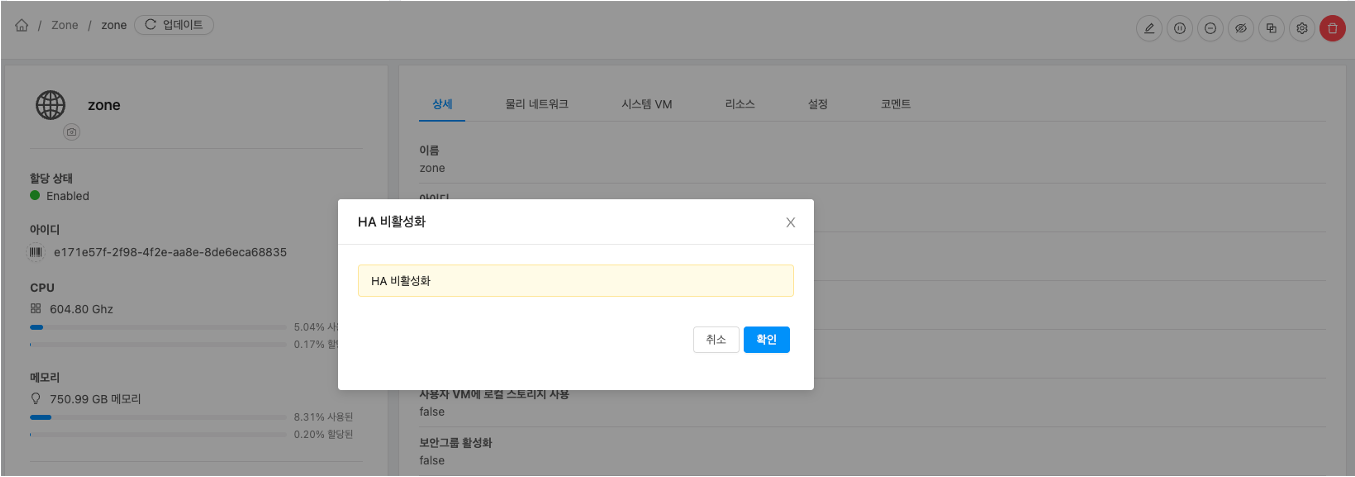Click the HA 비활성화 yellow message box

pyautogui.click(x=576, y=281)
